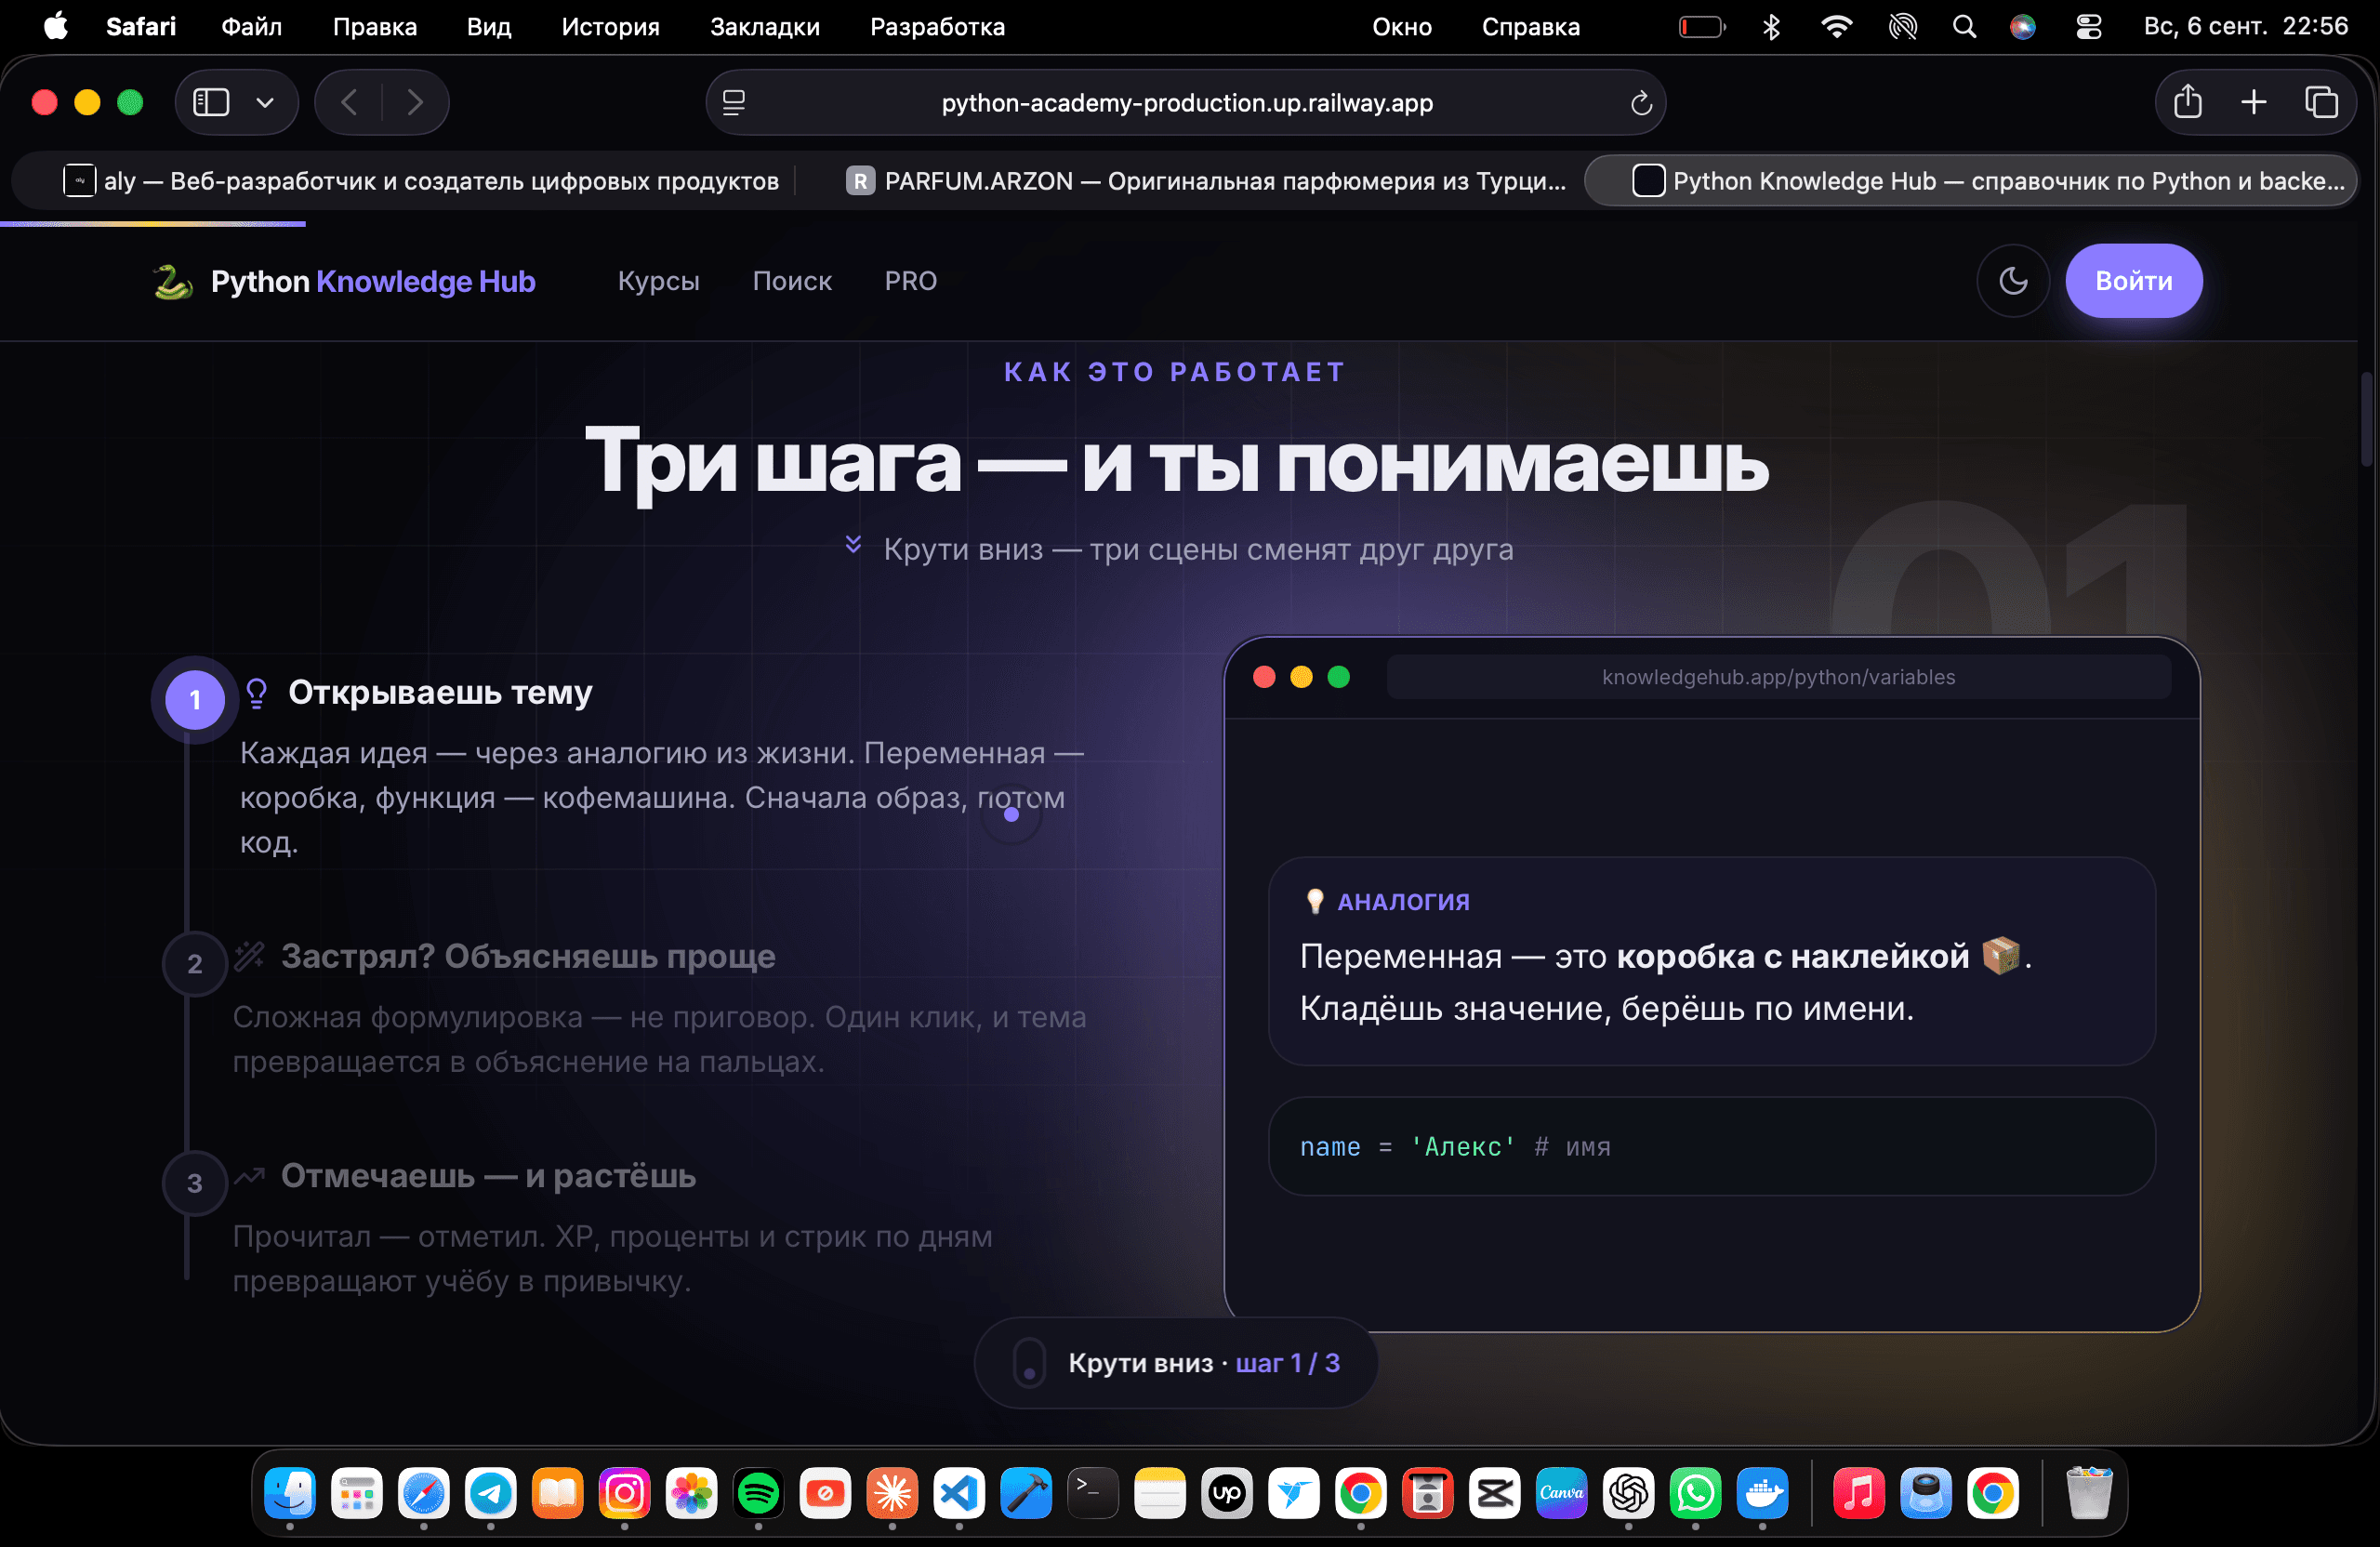Click the mouse scroll icon in bottom pill
Image resolution: width=2380 pixels, height=1547 pixels.
point(1029,1363)
